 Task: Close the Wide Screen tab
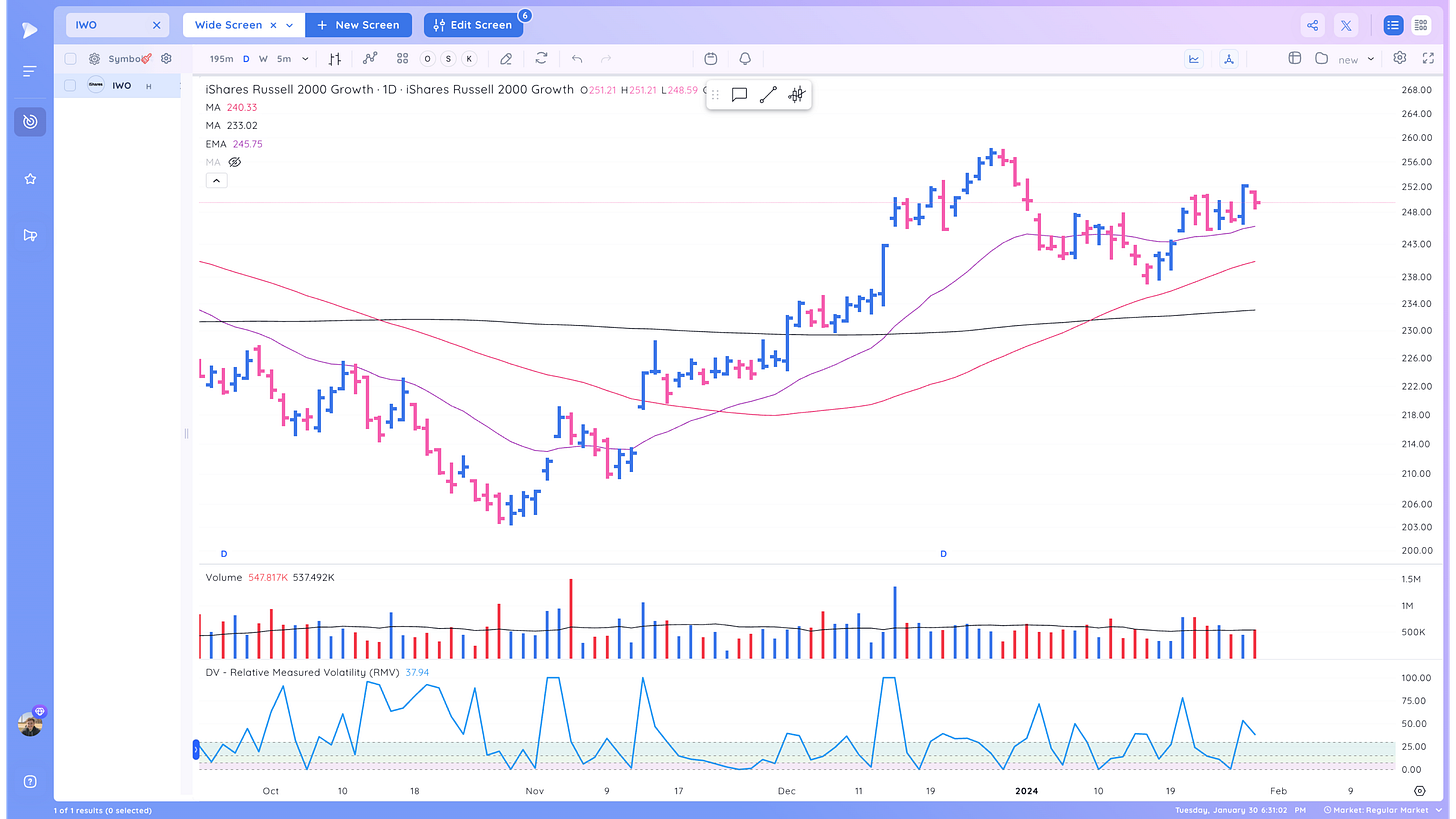click(273, 25)
